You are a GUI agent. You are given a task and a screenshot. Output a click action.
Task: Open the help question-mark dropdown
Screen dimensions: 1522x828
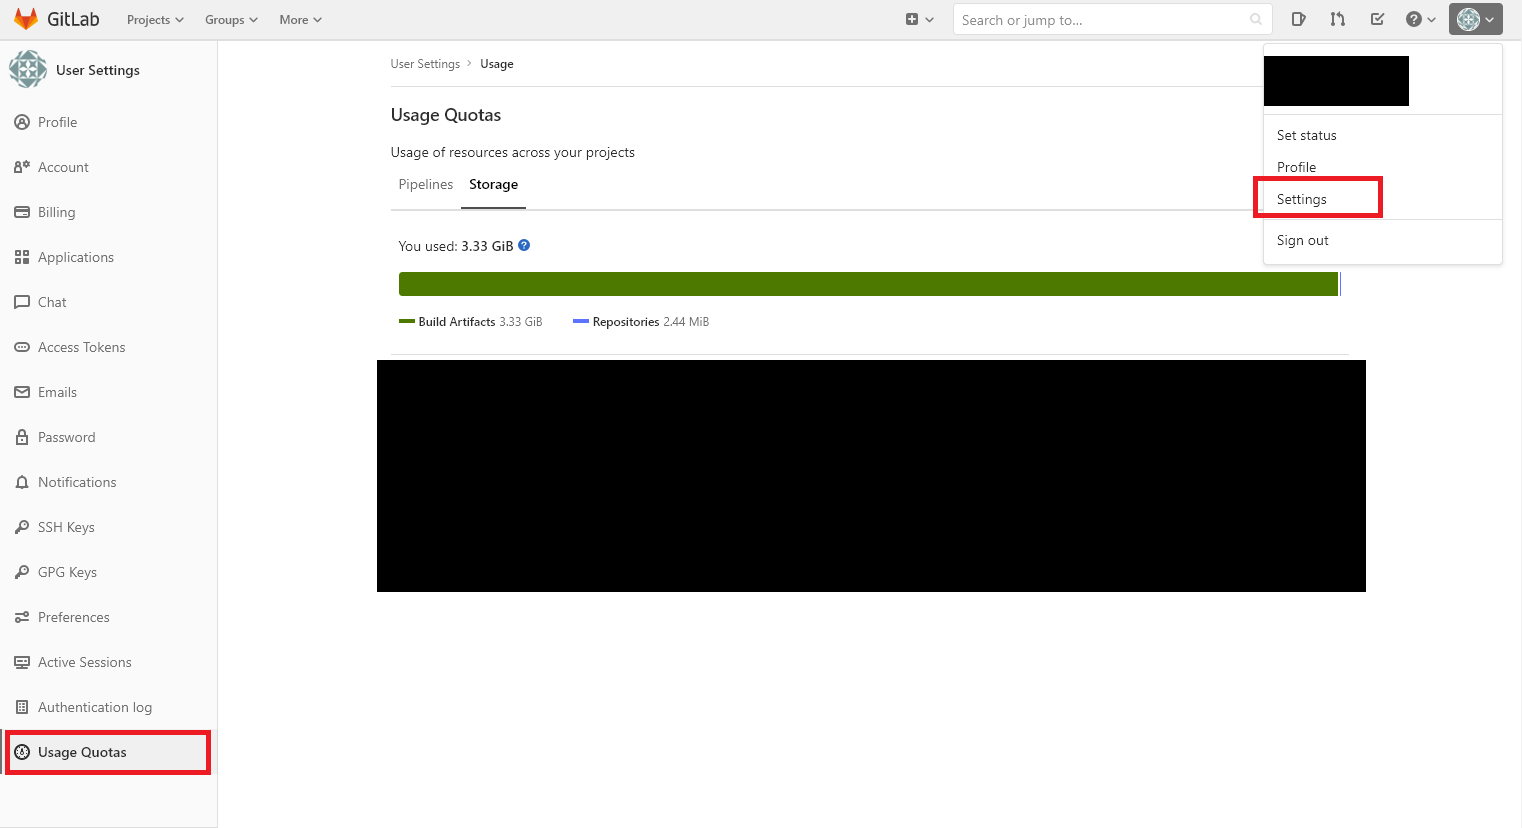tap(1420, 18)
